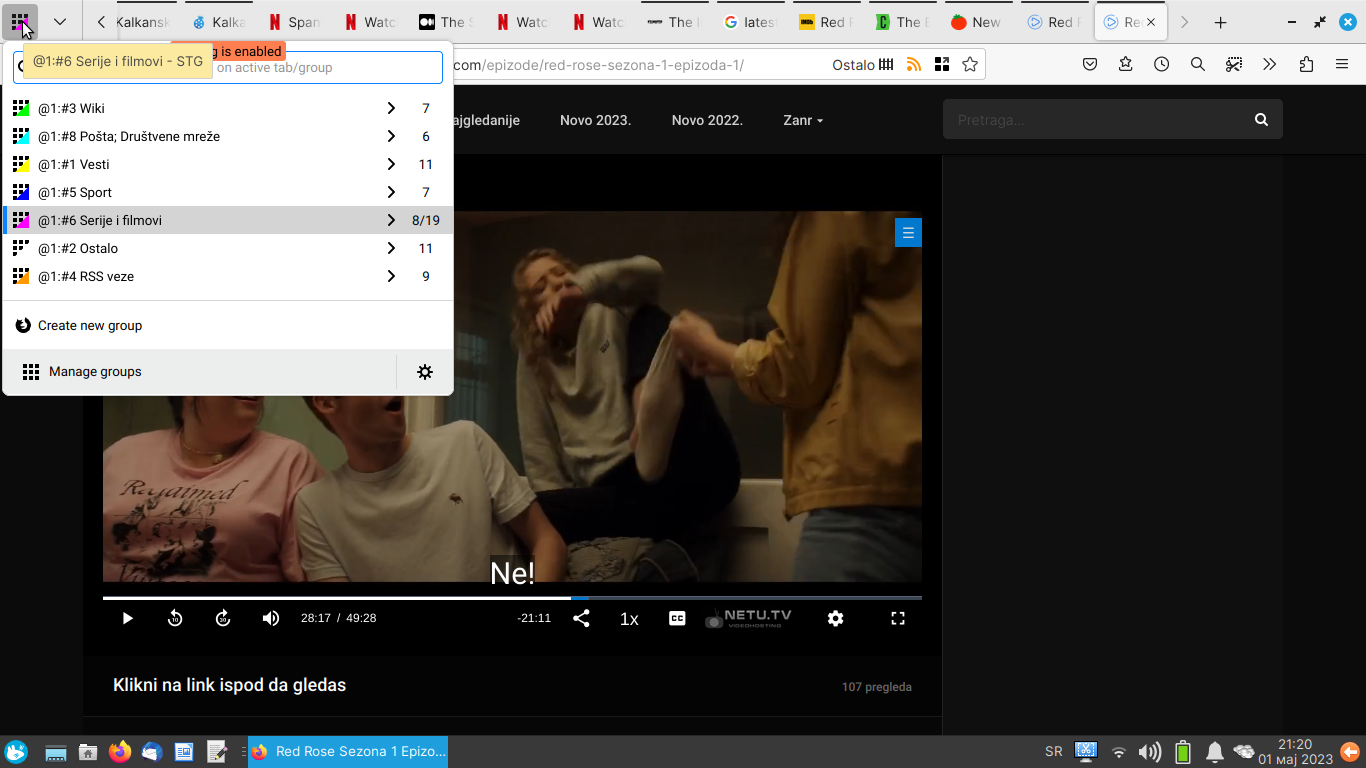
Task: Bookmark this page with the star icon
Action: click(970, 65)
